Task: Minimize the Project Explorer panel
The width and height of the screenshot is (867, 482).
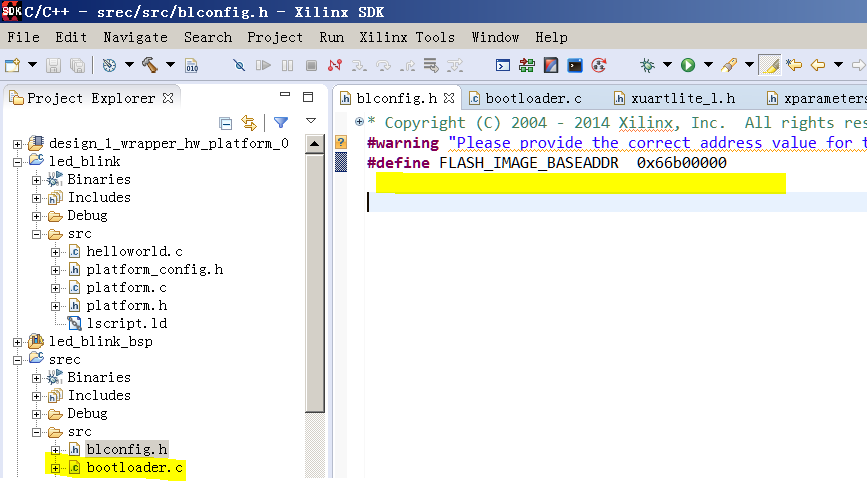Action: tap(285, 95)
